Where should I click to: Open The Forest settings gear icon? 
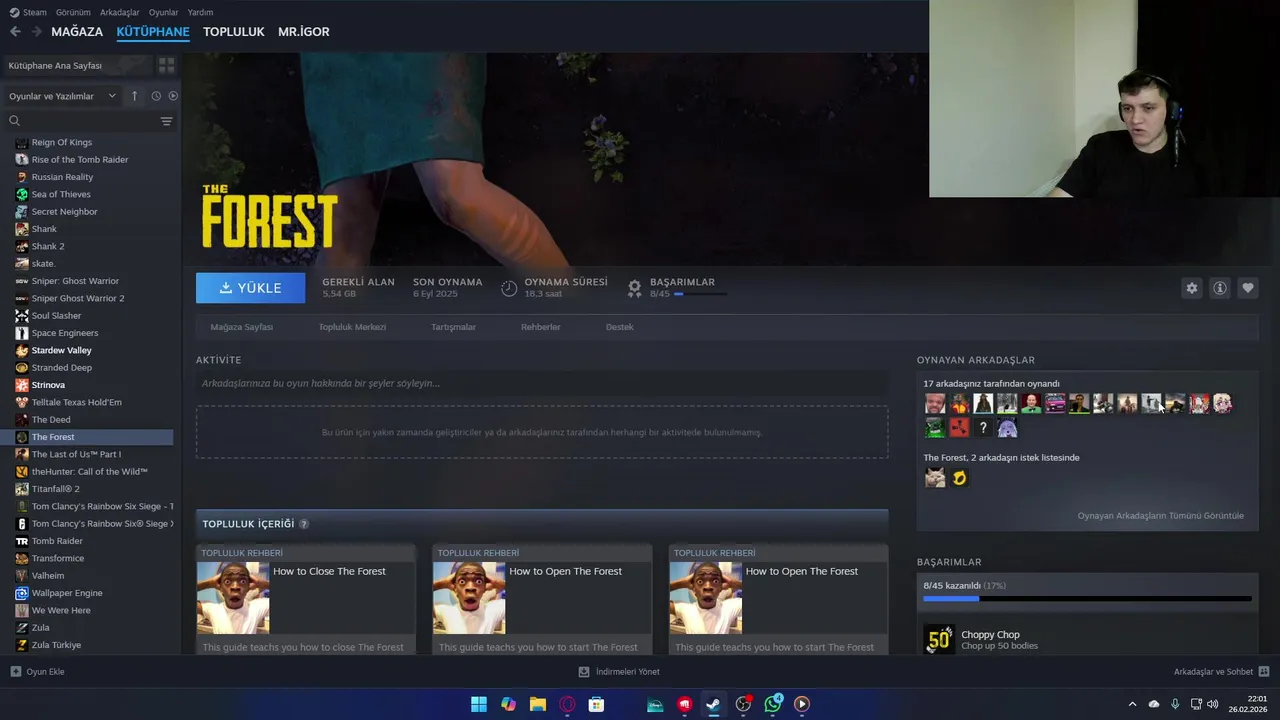1192,288
